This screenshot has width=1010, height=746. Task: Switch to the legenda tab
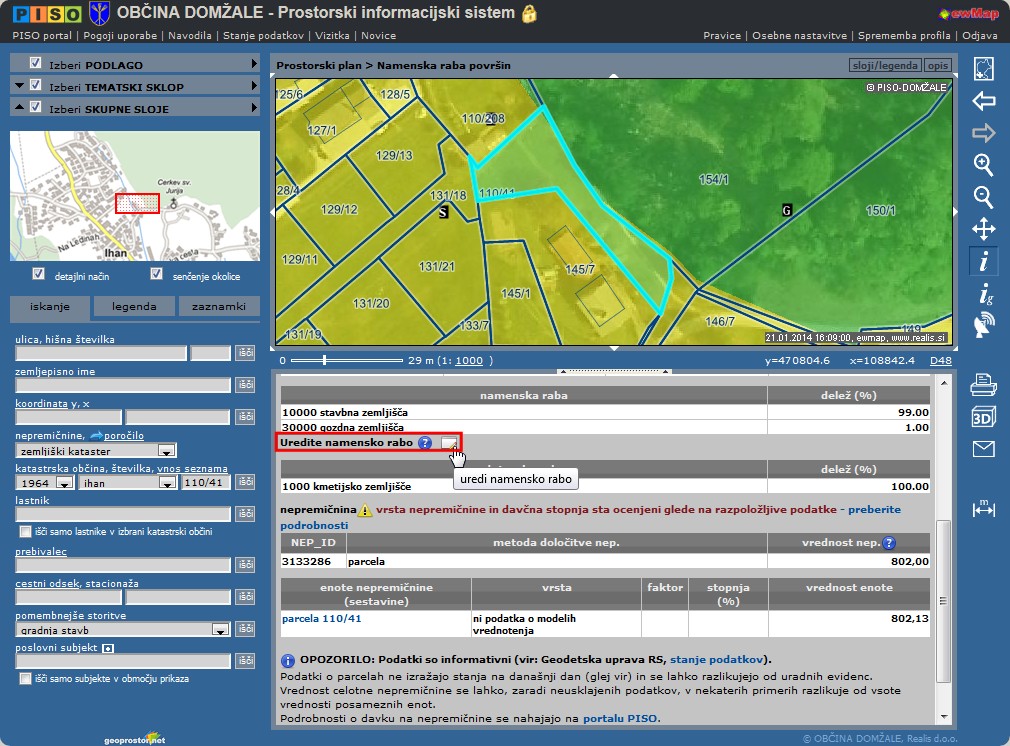[133, 307]
